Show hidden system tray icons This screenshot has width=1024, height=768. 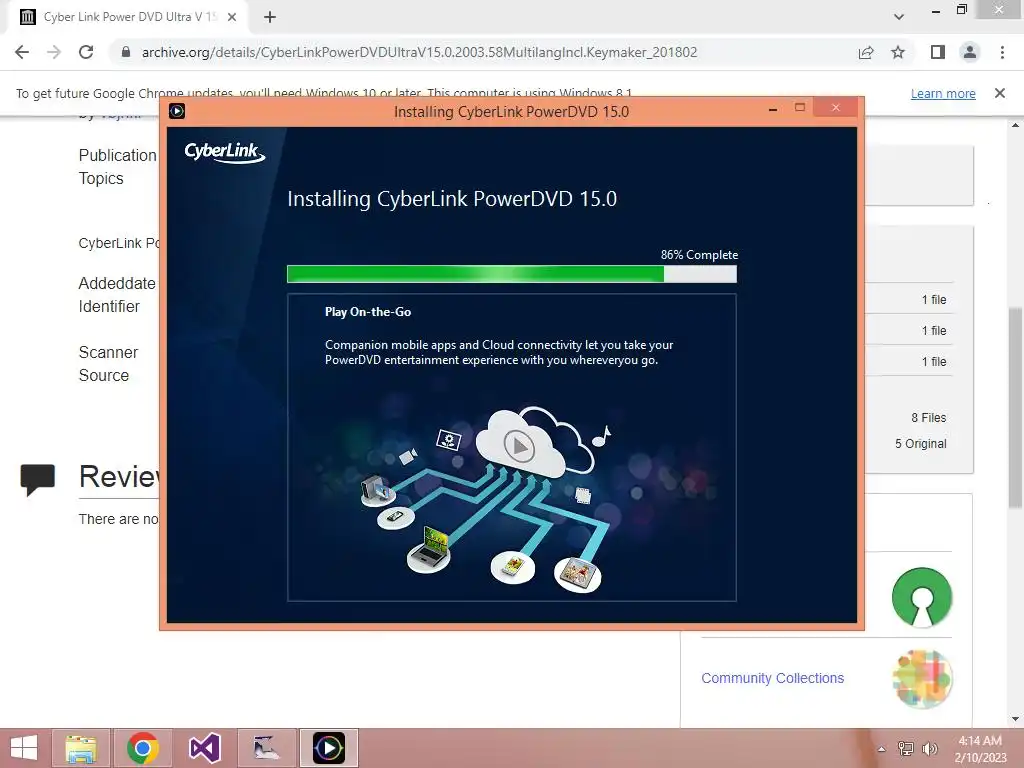882,749
